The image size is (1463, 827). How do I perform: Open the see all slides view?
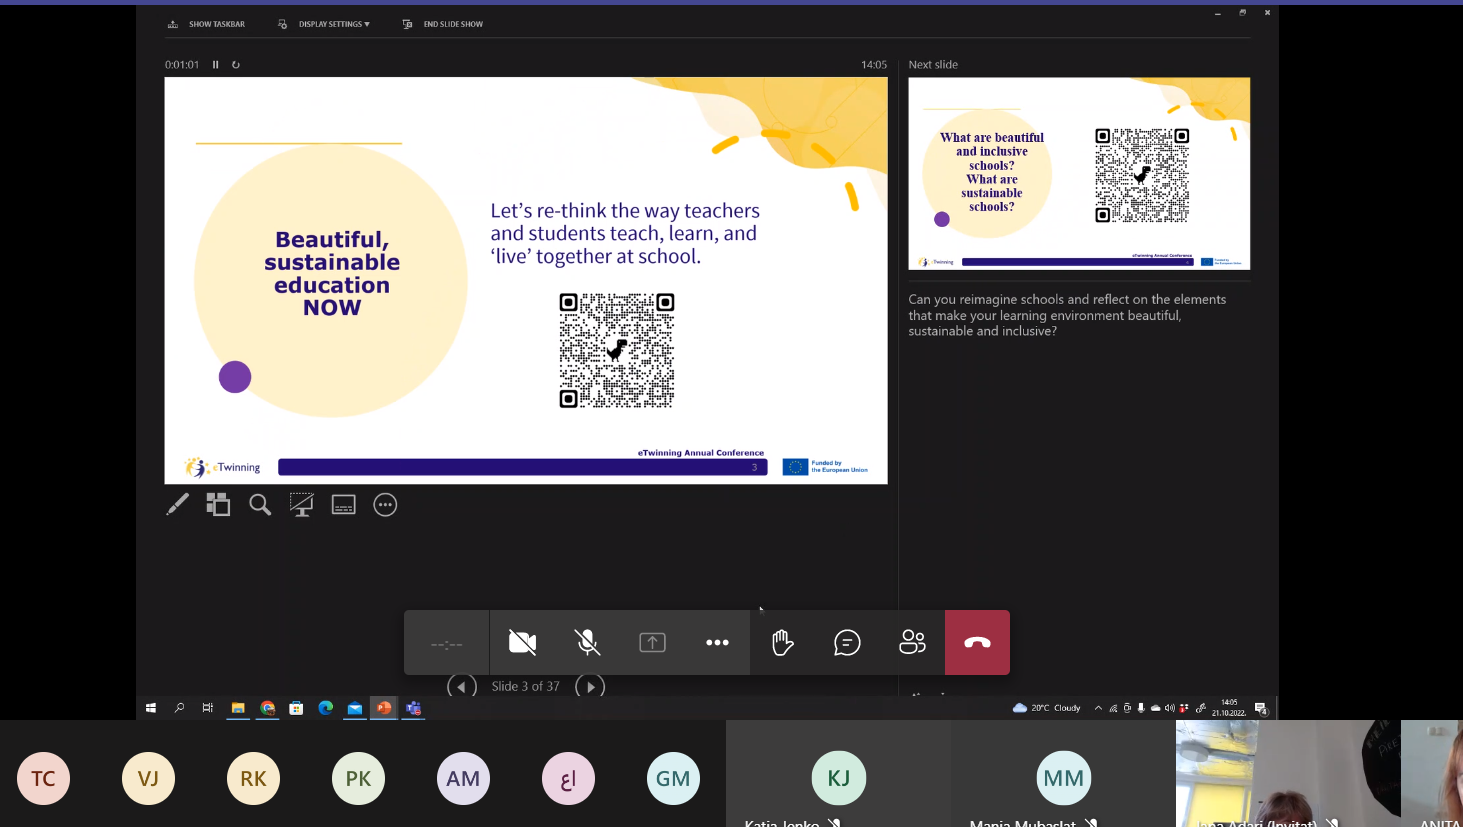(x=218, y=505)
